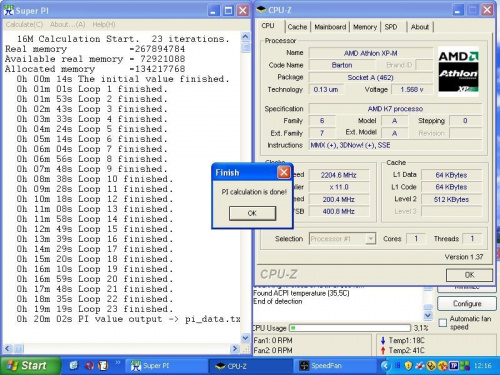Viewport: 500px width, 375px height.
Task: Switch to Mainboard tab in CPU-Z
Action: coord(330,27)
